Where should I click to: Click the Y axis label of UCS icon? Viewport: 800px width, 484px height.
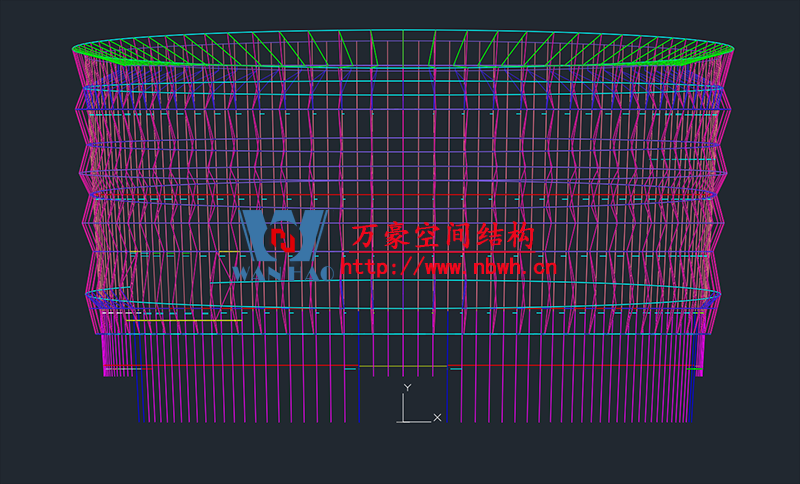click(406, 387)
